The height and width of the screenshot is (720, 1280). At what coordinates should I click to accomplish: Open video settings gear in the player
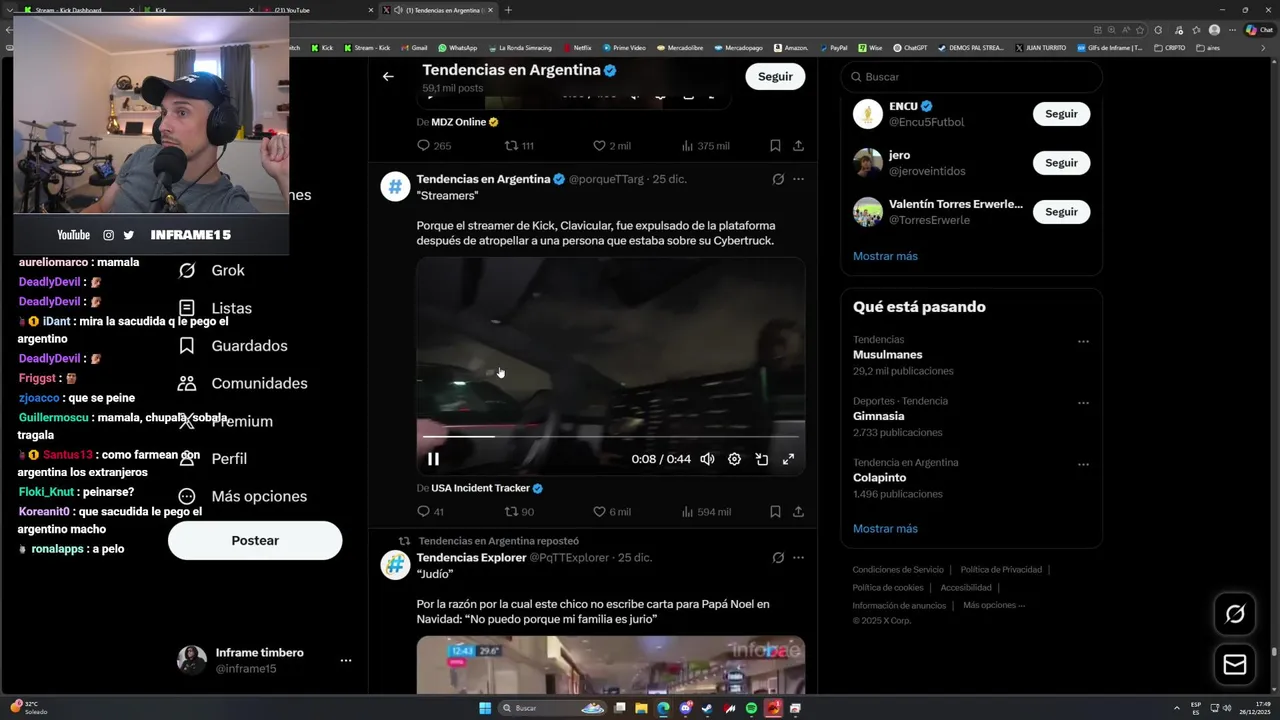pyautogui.click(x=734, y=459)
